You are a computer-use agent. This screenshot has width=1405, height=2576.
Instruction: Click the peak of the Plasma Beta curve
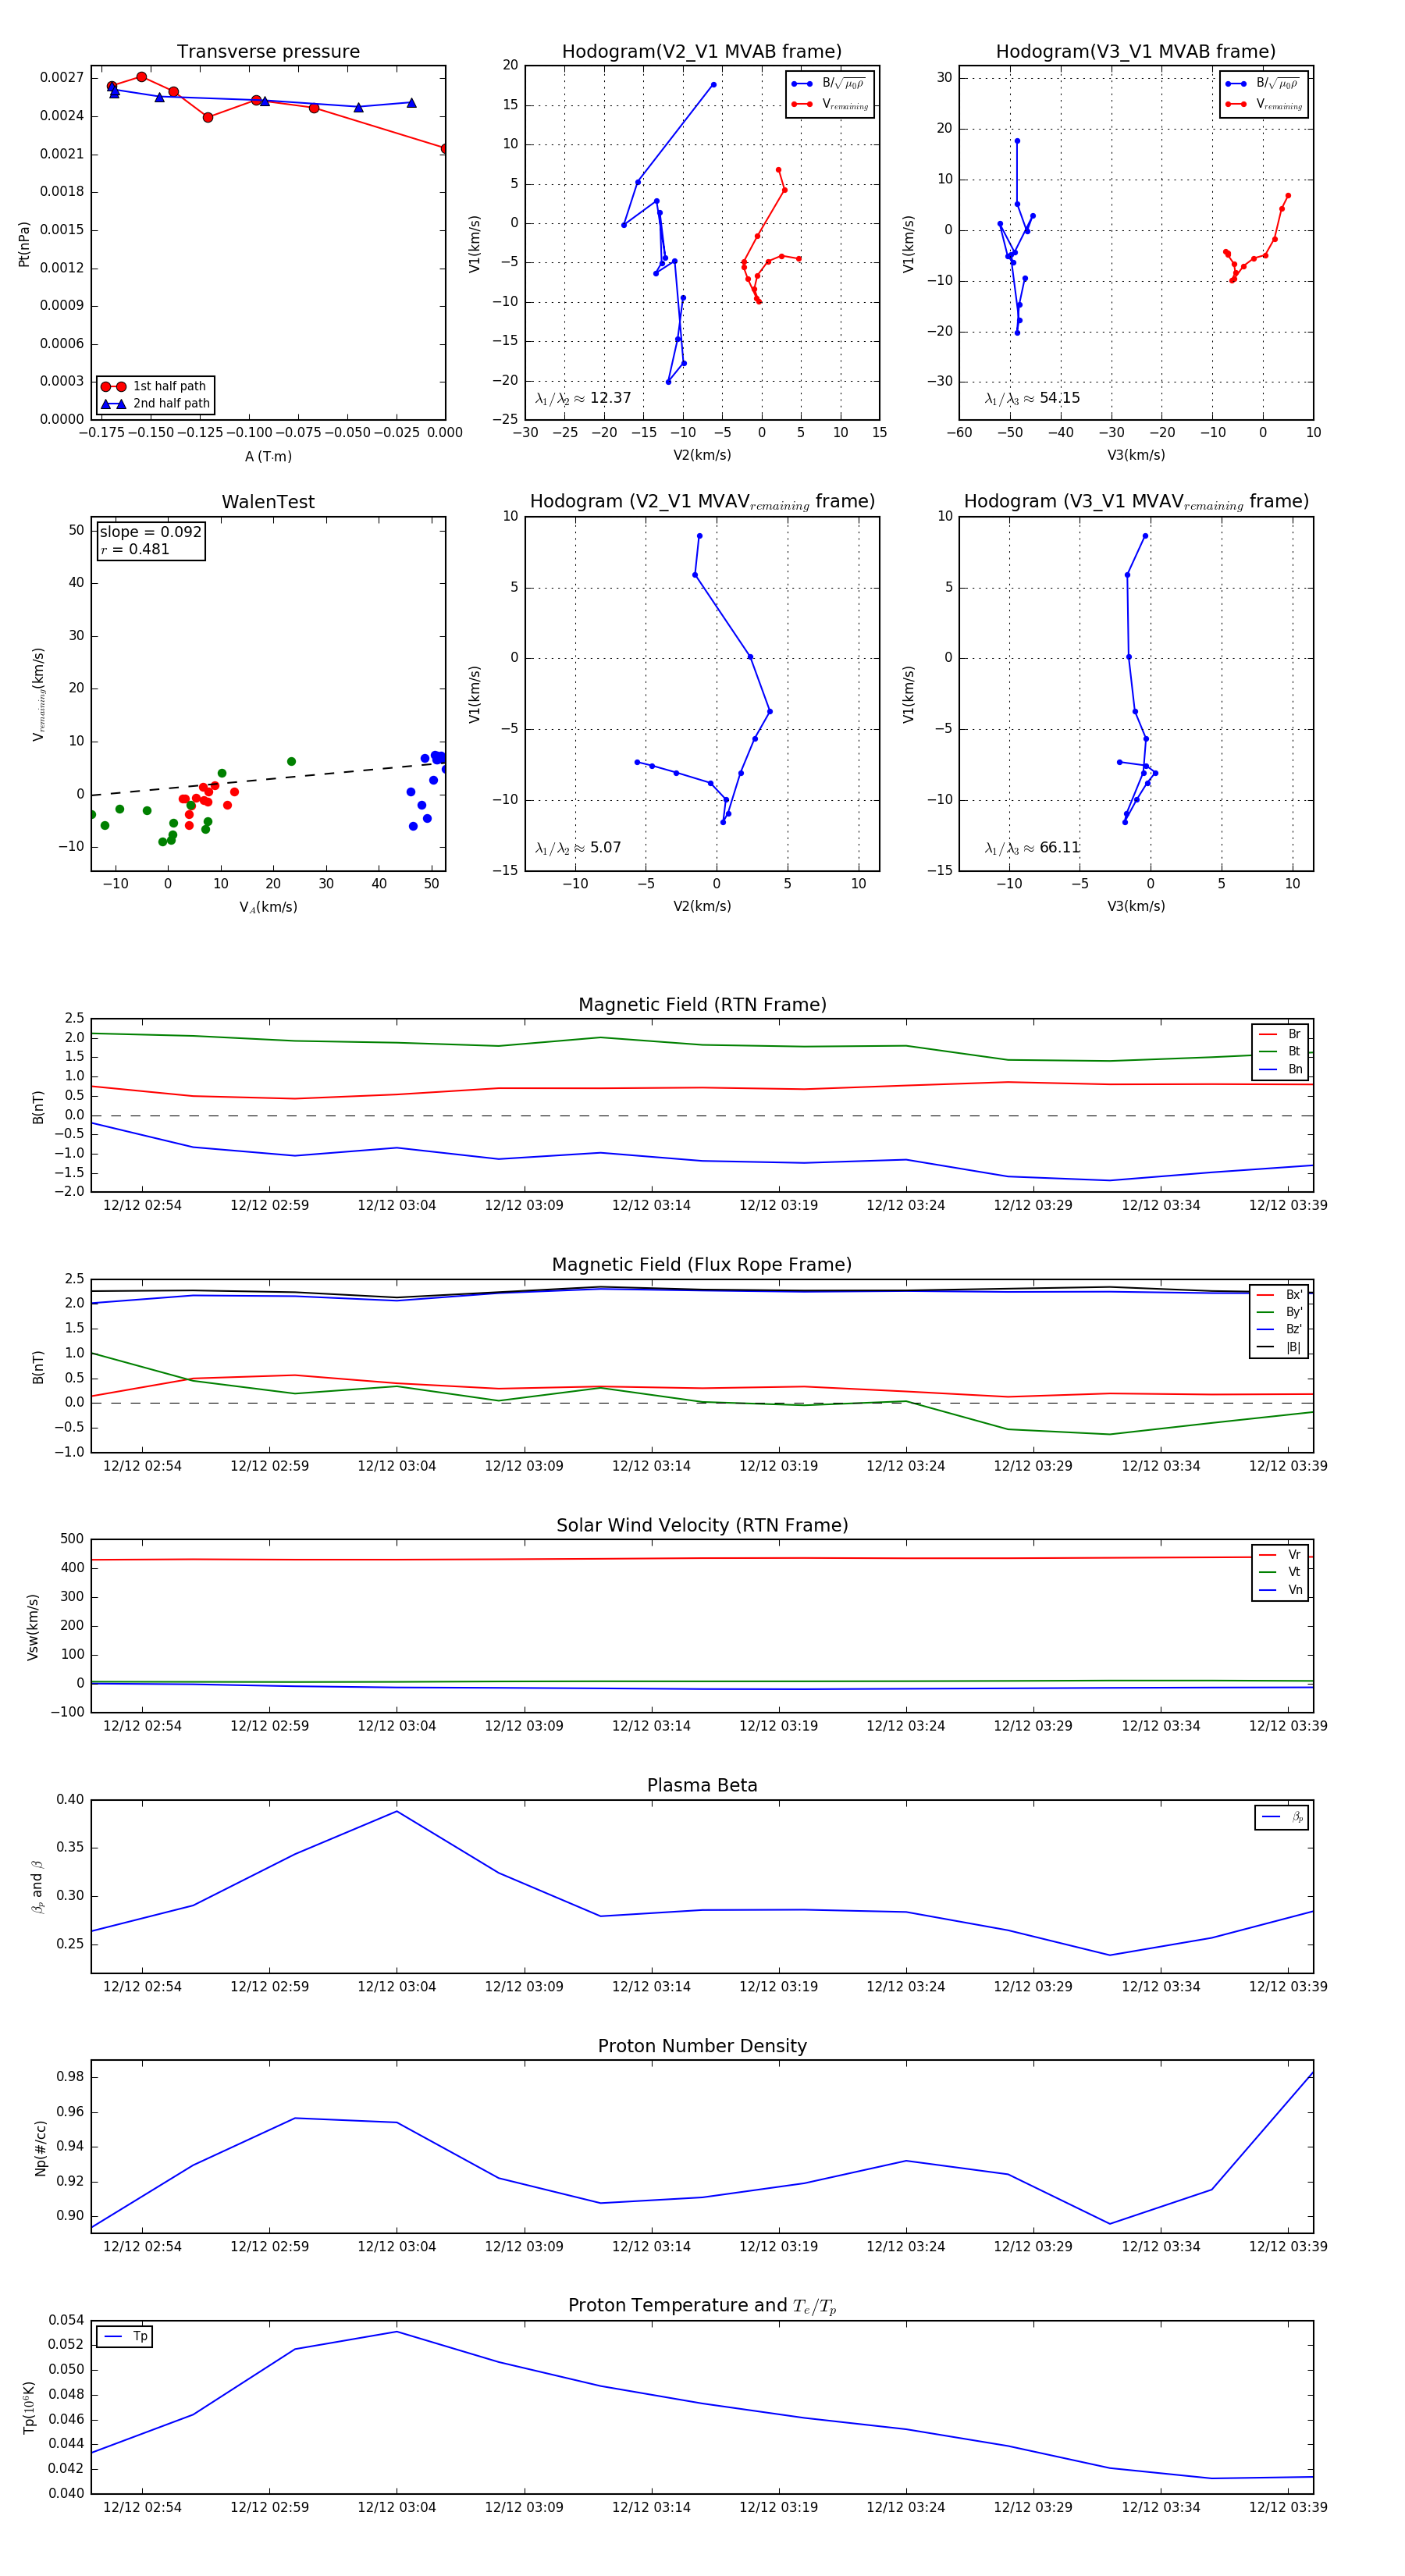397,1811
